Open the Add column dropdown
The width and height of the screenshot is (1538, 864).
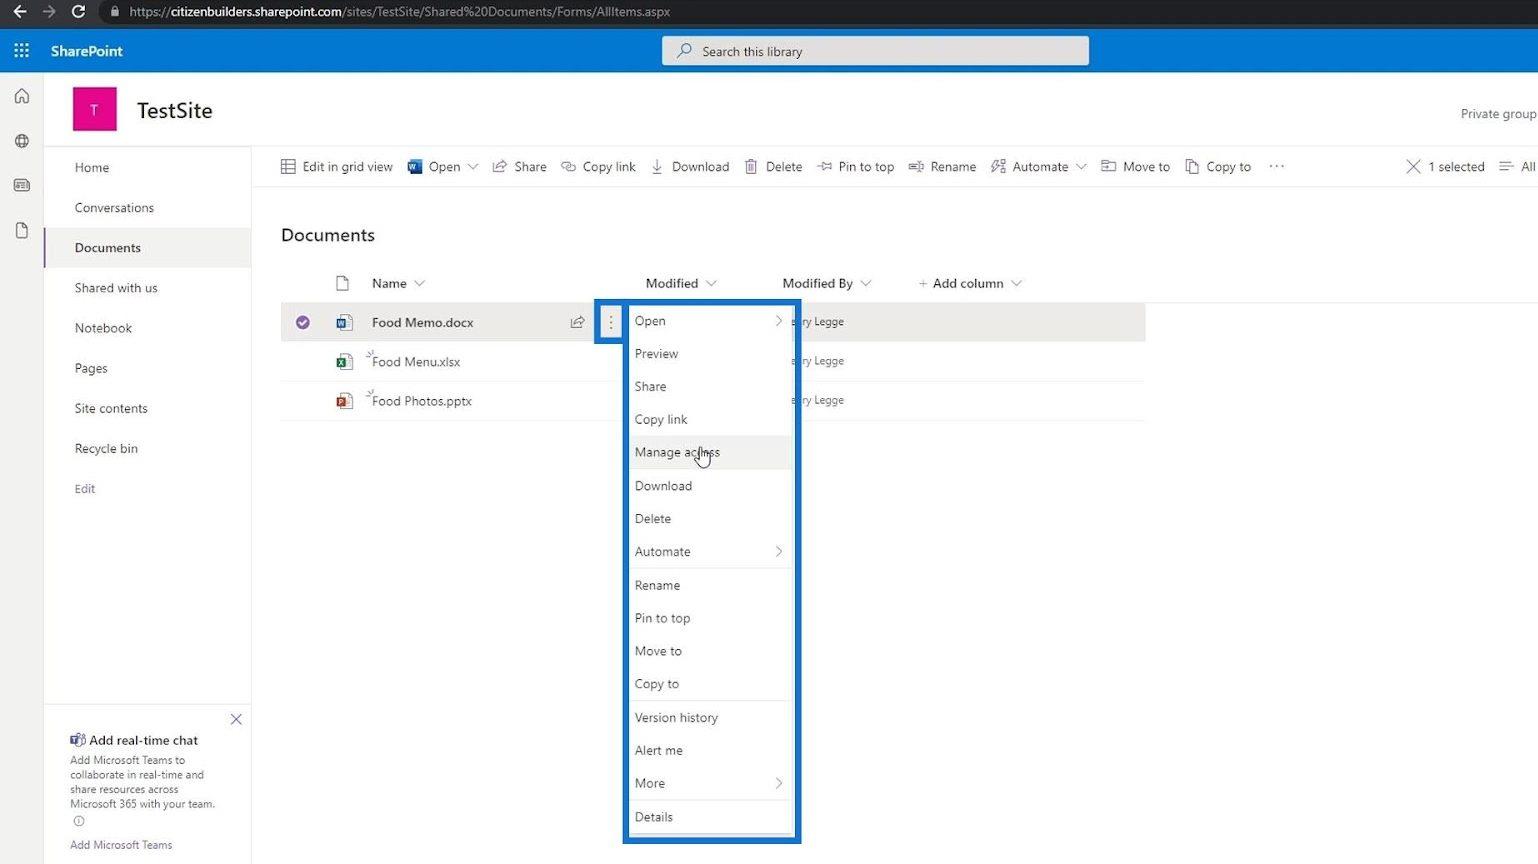pyautogui.click(x=1017, y=283)
